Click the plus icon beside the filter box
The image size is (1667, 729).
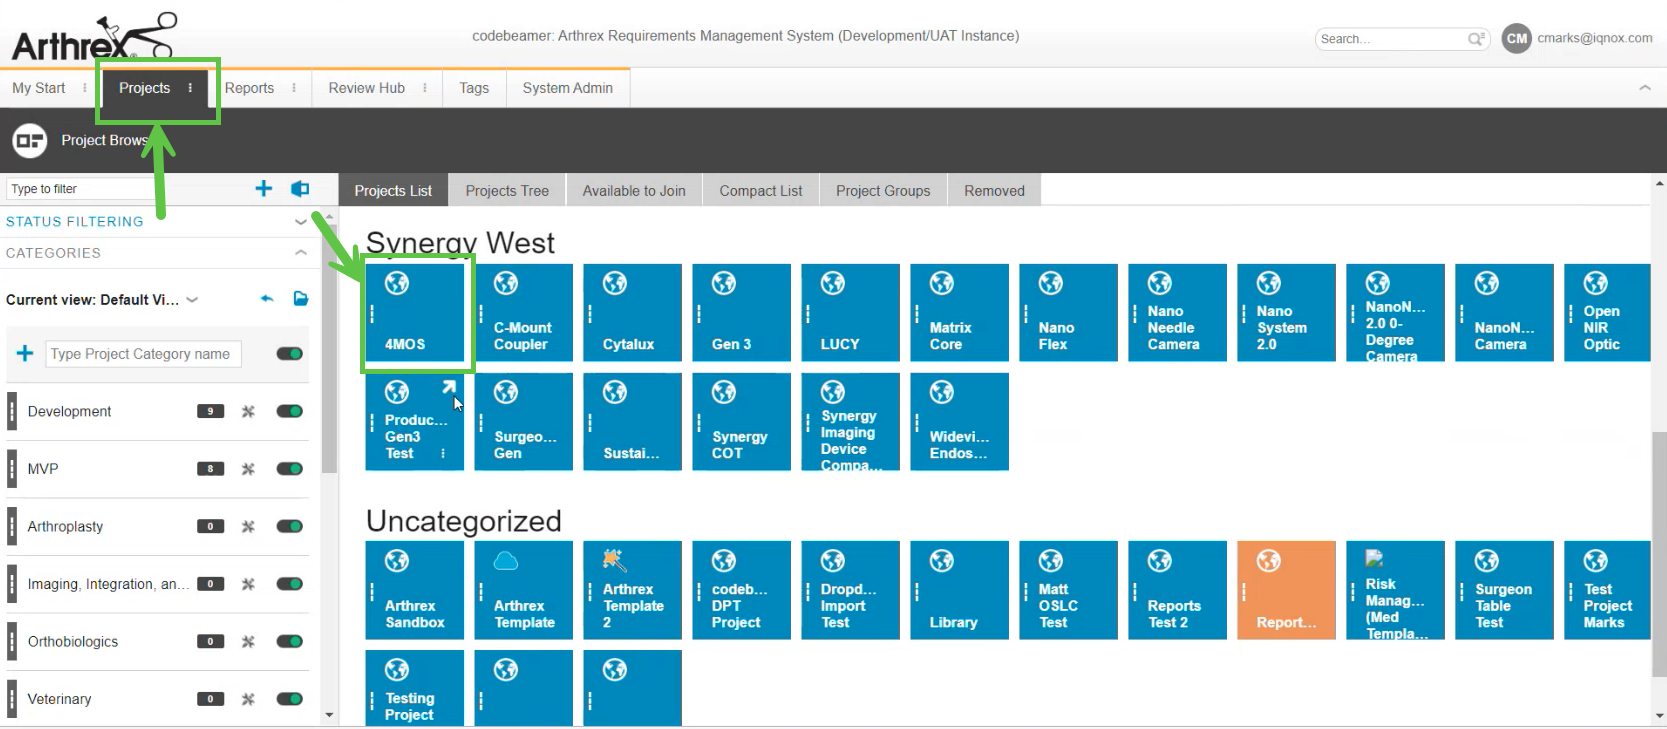click(264, 189)
